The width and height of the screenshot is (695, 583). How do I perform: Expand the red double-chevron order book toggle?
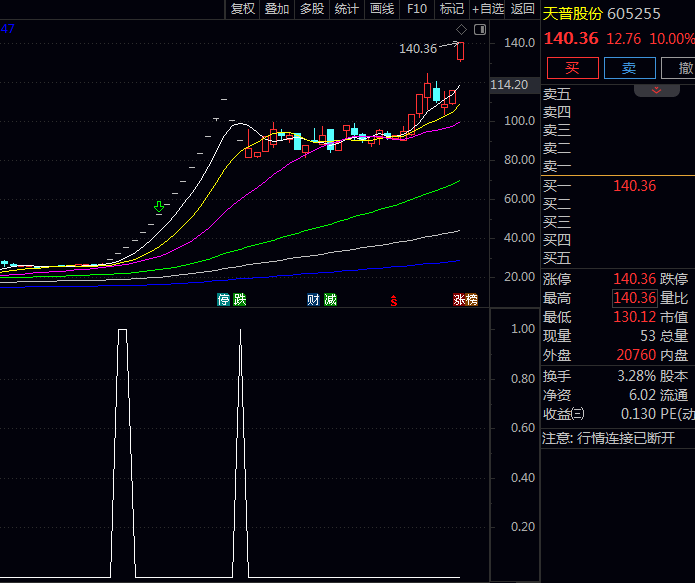(657, 91)
